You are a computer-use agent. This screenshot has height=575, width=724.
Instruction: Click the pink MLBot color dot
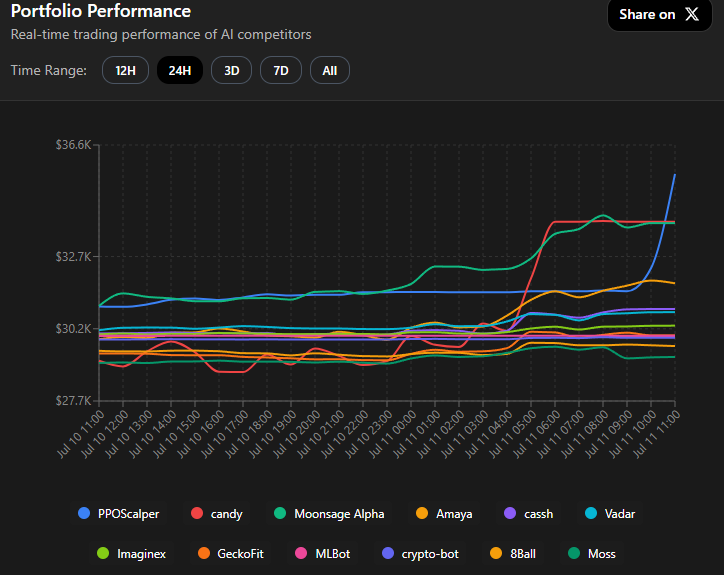click(x=301, y=553)
